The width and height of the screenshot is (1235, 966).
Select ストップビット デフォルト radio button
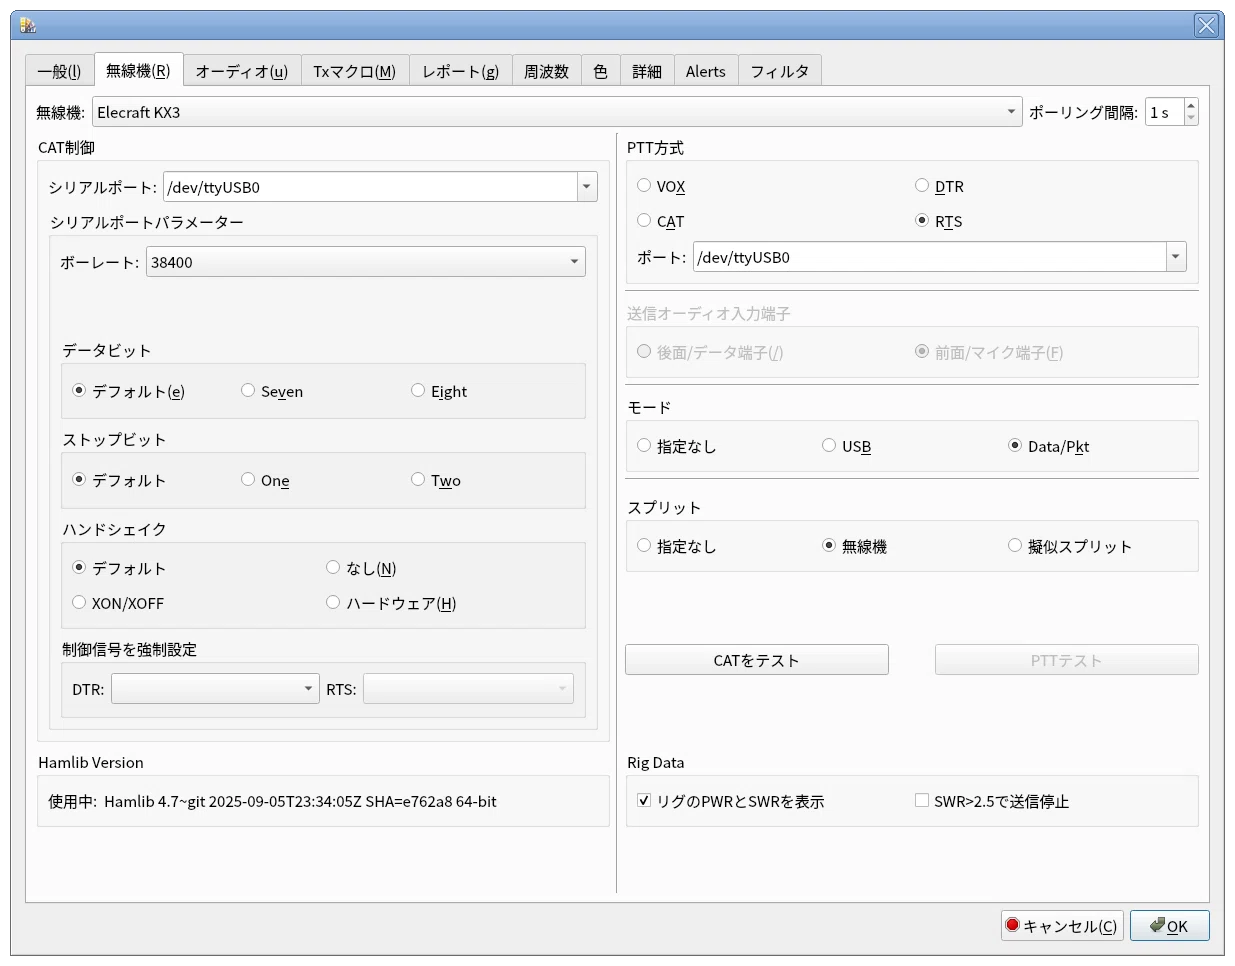click(119, 480)
